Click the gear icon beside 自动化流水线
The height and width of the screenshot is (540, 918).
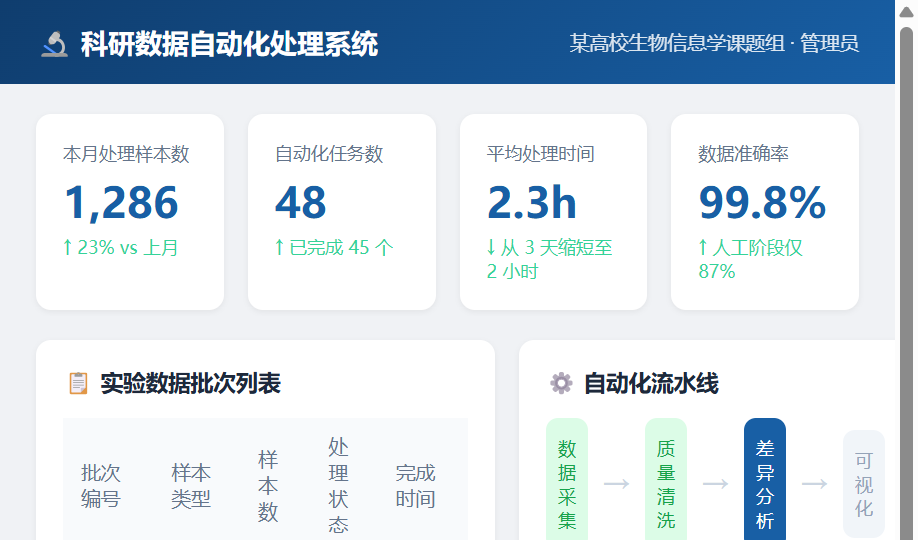click(x=561, y=384)
